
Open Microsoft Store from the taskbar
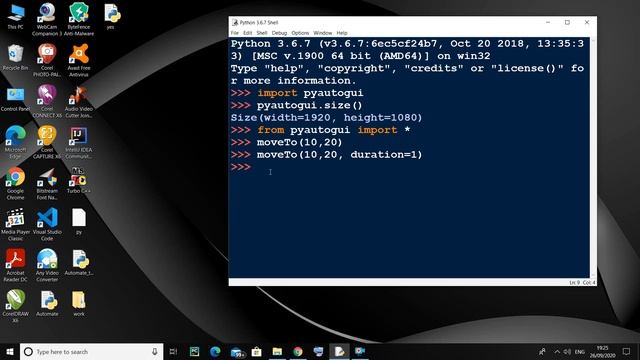click(256, 351)
